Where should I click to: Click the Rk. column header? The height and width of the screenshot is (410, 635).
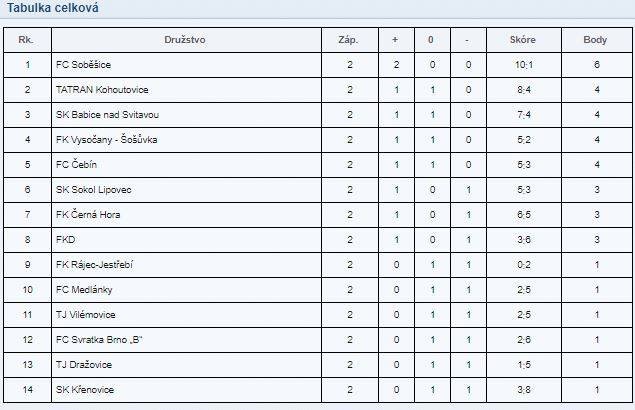tap(26, 40)
